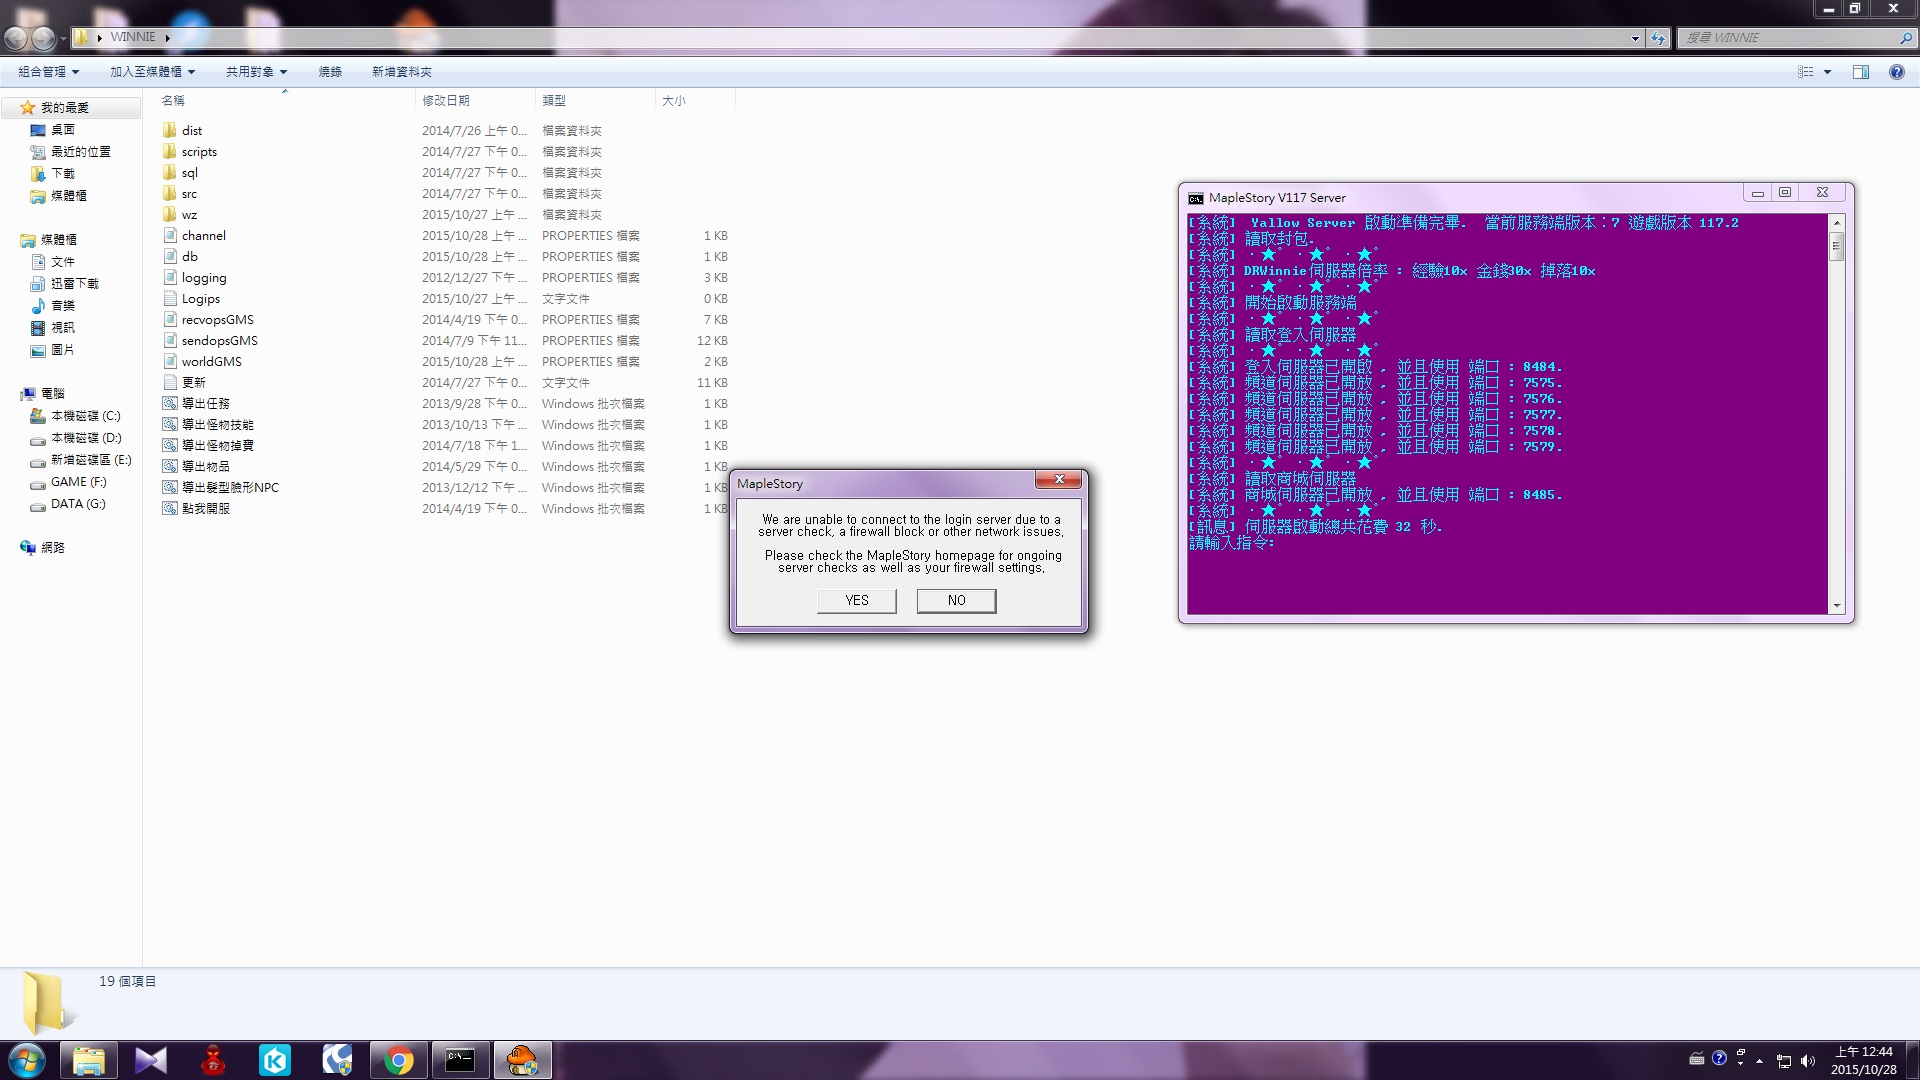The image size is (1920, 1080).
Task: Open 視訊 library in navigation pane
Action: coord(63,328)
